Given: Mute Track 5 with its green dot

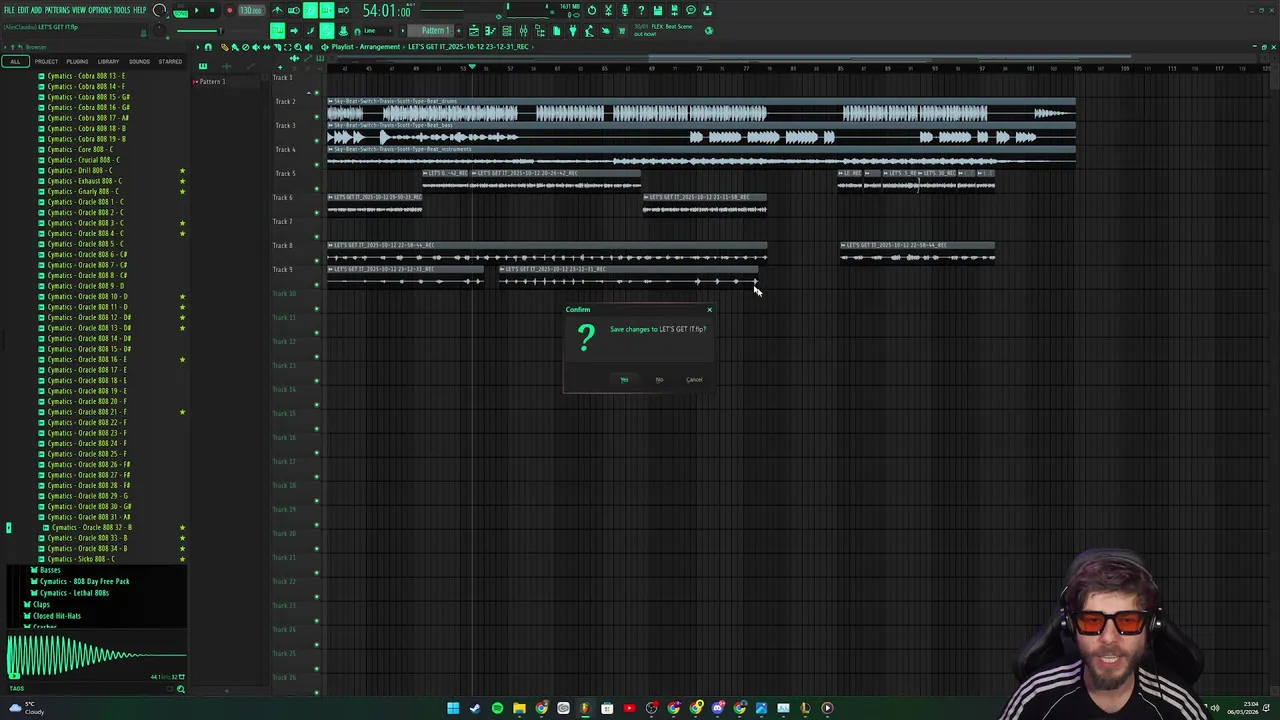Looking at the screenshot, I should tap(317, 189).
